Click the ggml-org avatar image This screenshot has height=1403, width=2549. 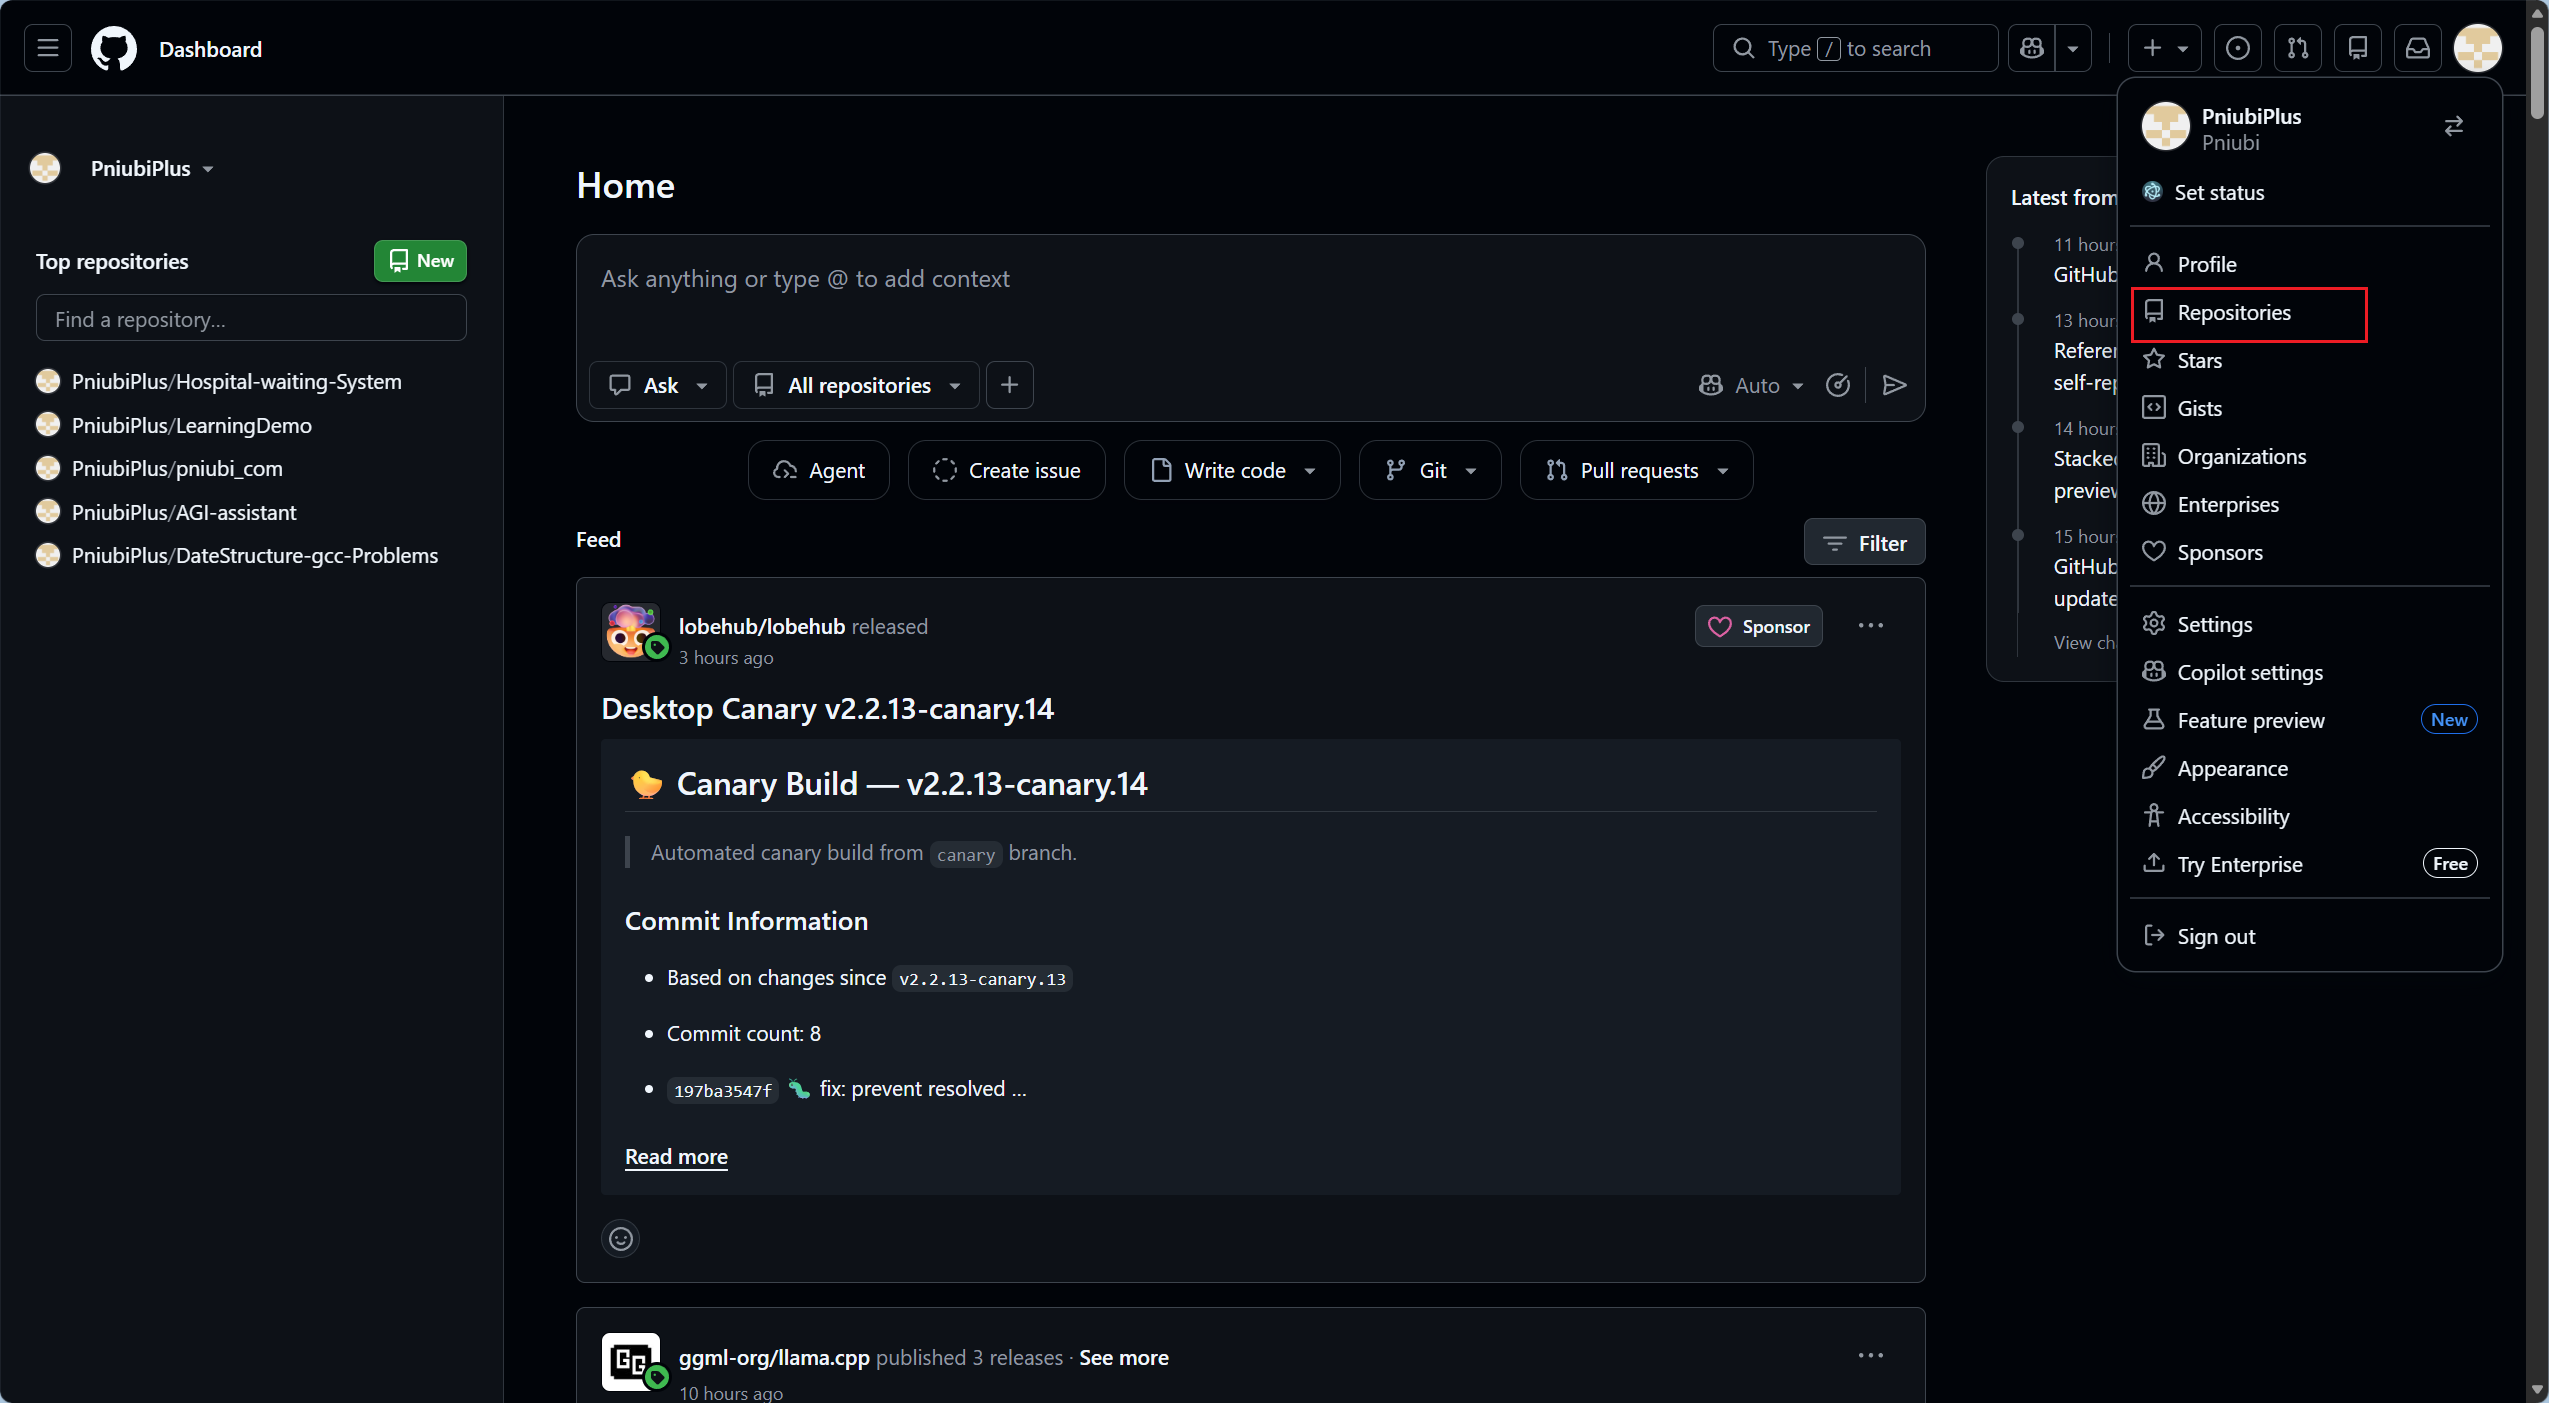[631, 1361]
